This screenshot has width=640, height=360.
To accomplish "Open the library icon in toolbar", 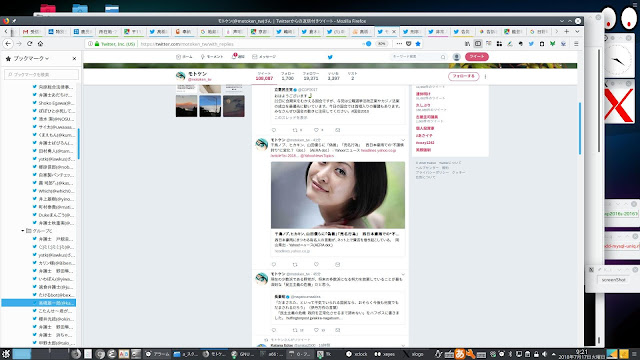I will (x=467, y=44).
